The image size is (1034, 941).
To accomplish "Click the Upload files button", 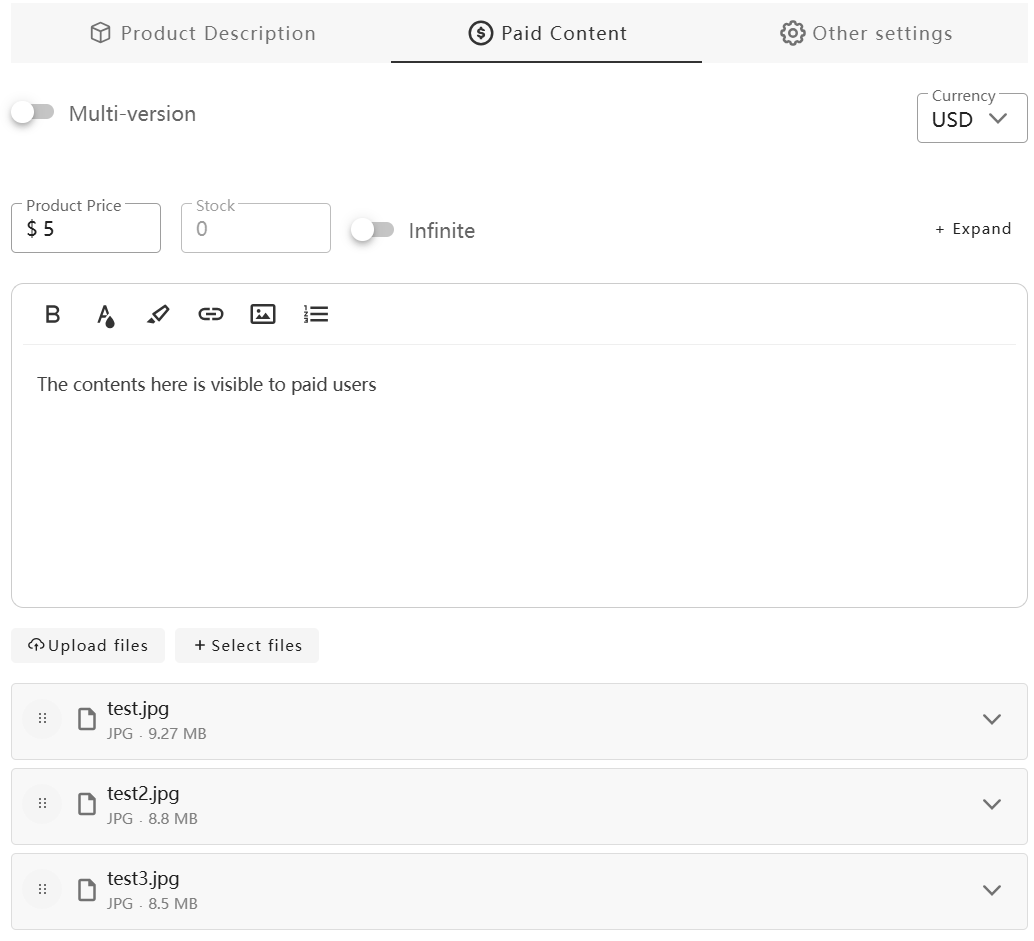I will pos(88,646).
